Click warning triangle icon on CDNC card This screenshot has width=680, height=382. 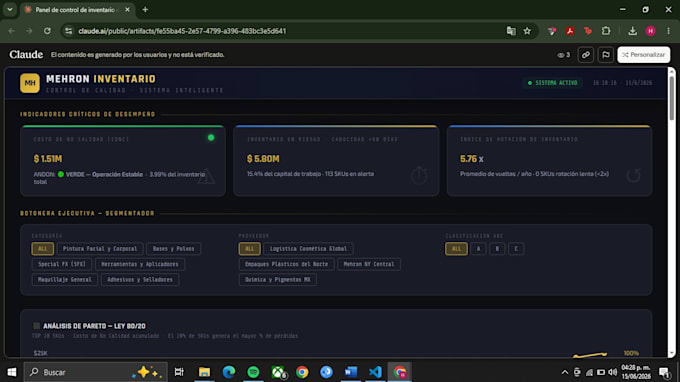coord(206,176)
